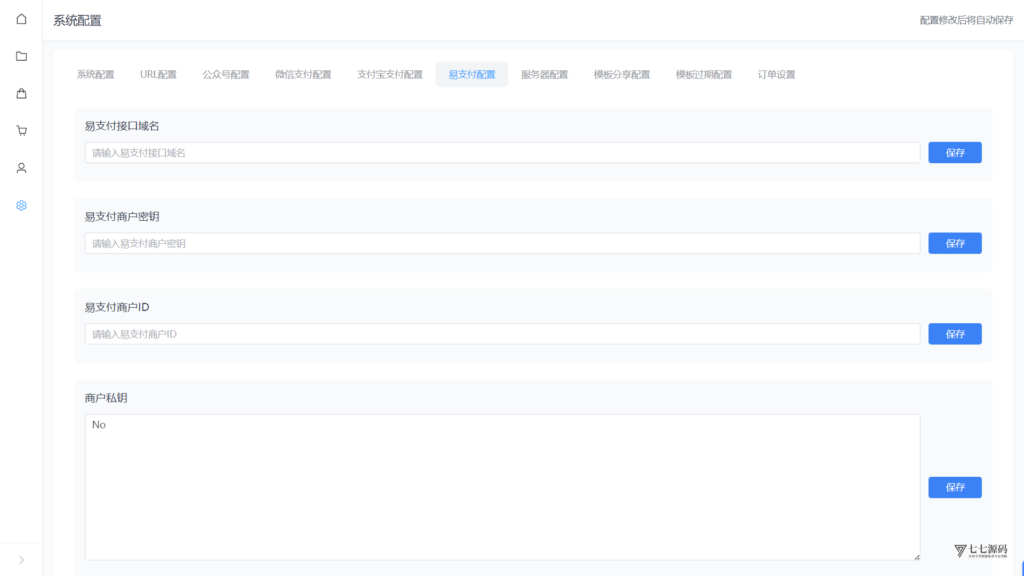The image size is (1024, 576).
Task: Click the 易支付商户密钥 label
Action: [x=121, y=217]
